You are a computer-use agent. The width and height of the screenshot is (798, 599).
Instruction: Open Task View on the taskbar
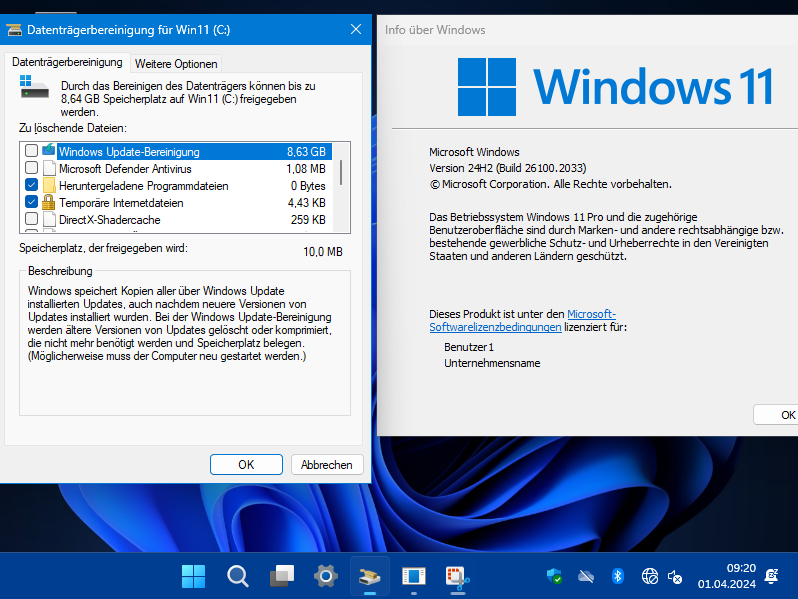coord(281,577)
